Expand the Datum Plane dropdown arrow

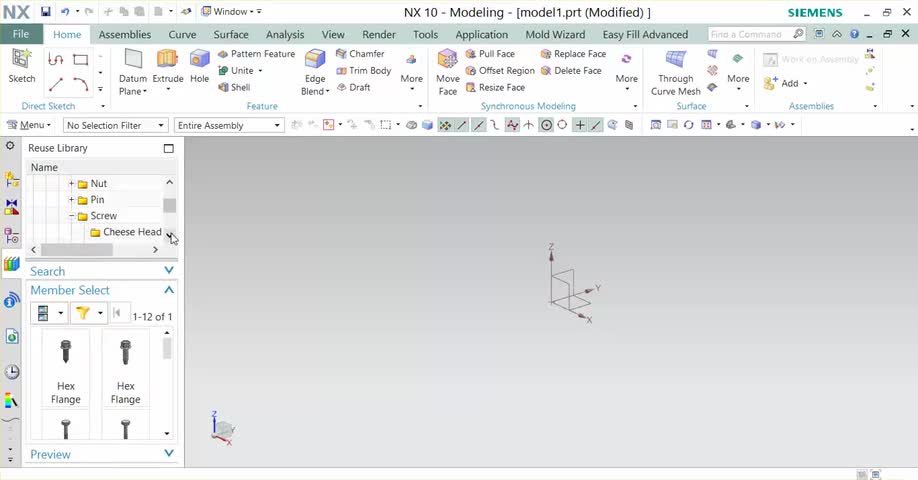(145, 91)
